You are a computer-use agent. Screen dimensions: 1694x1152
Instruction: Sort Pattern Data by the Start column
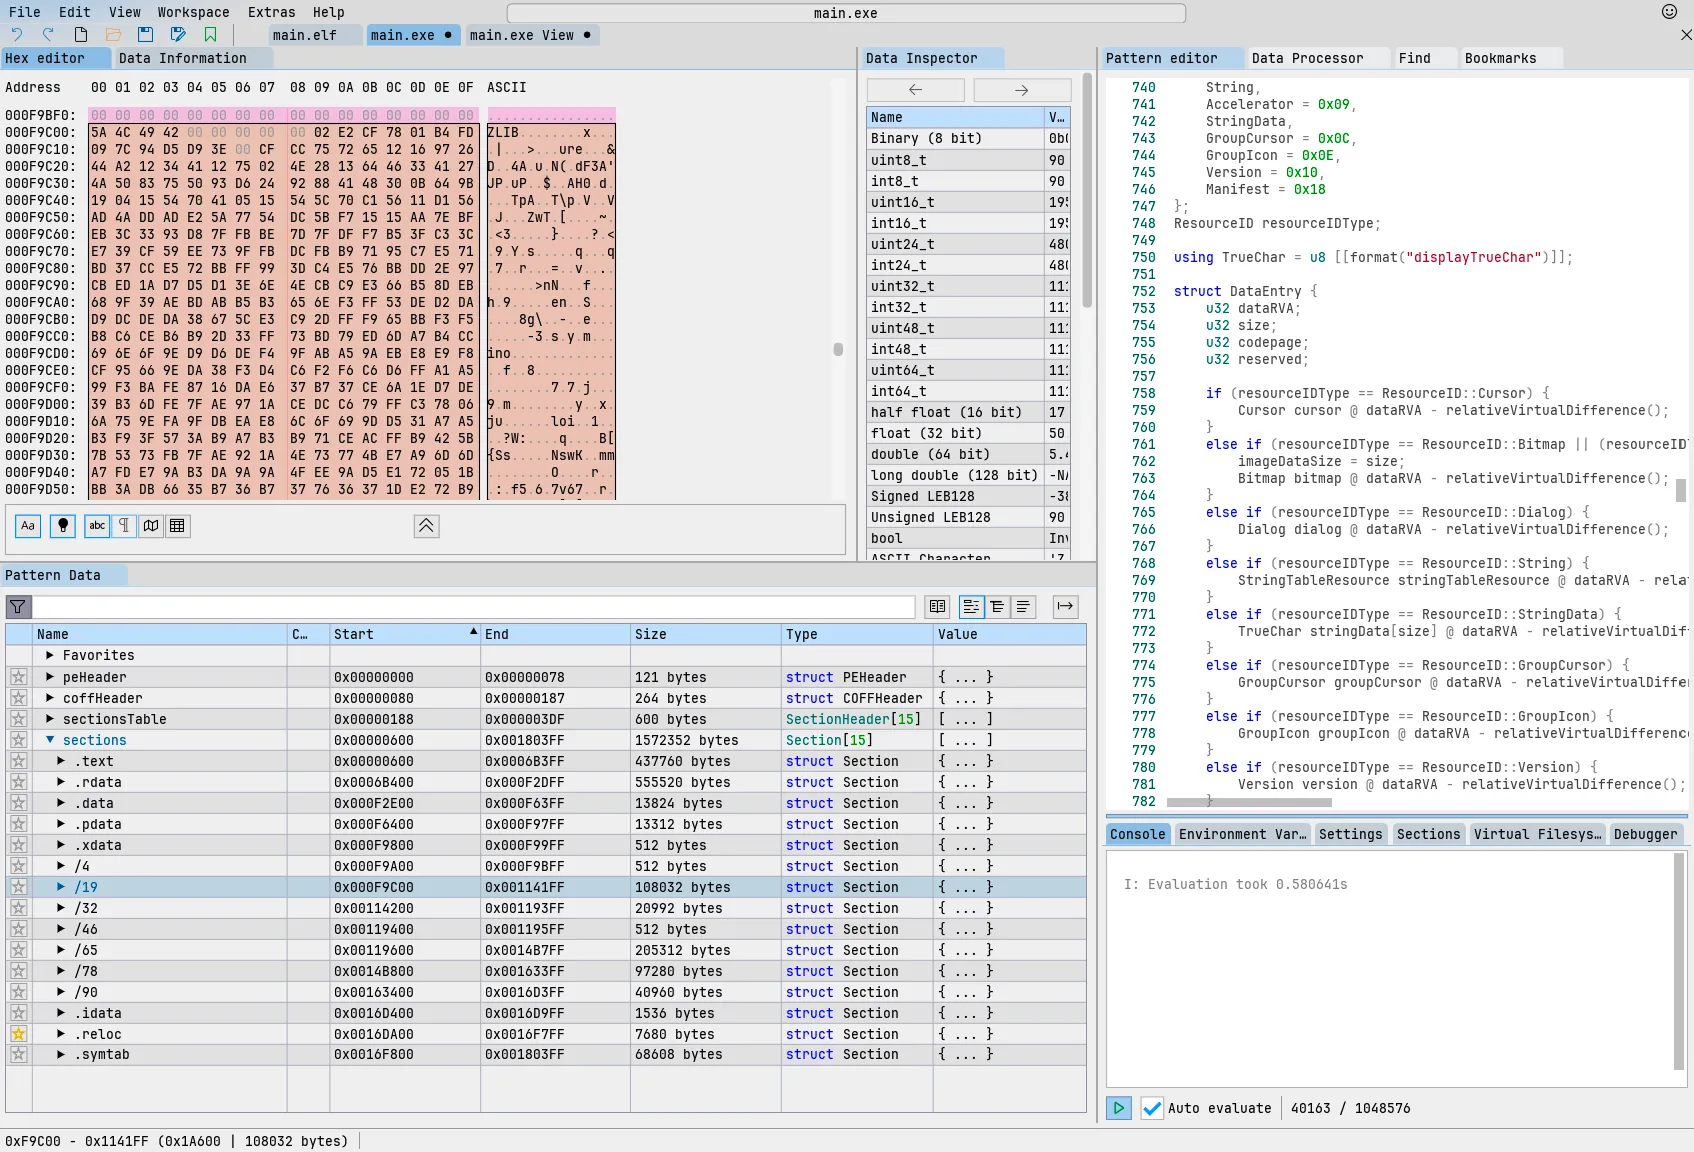coord(405,634)
